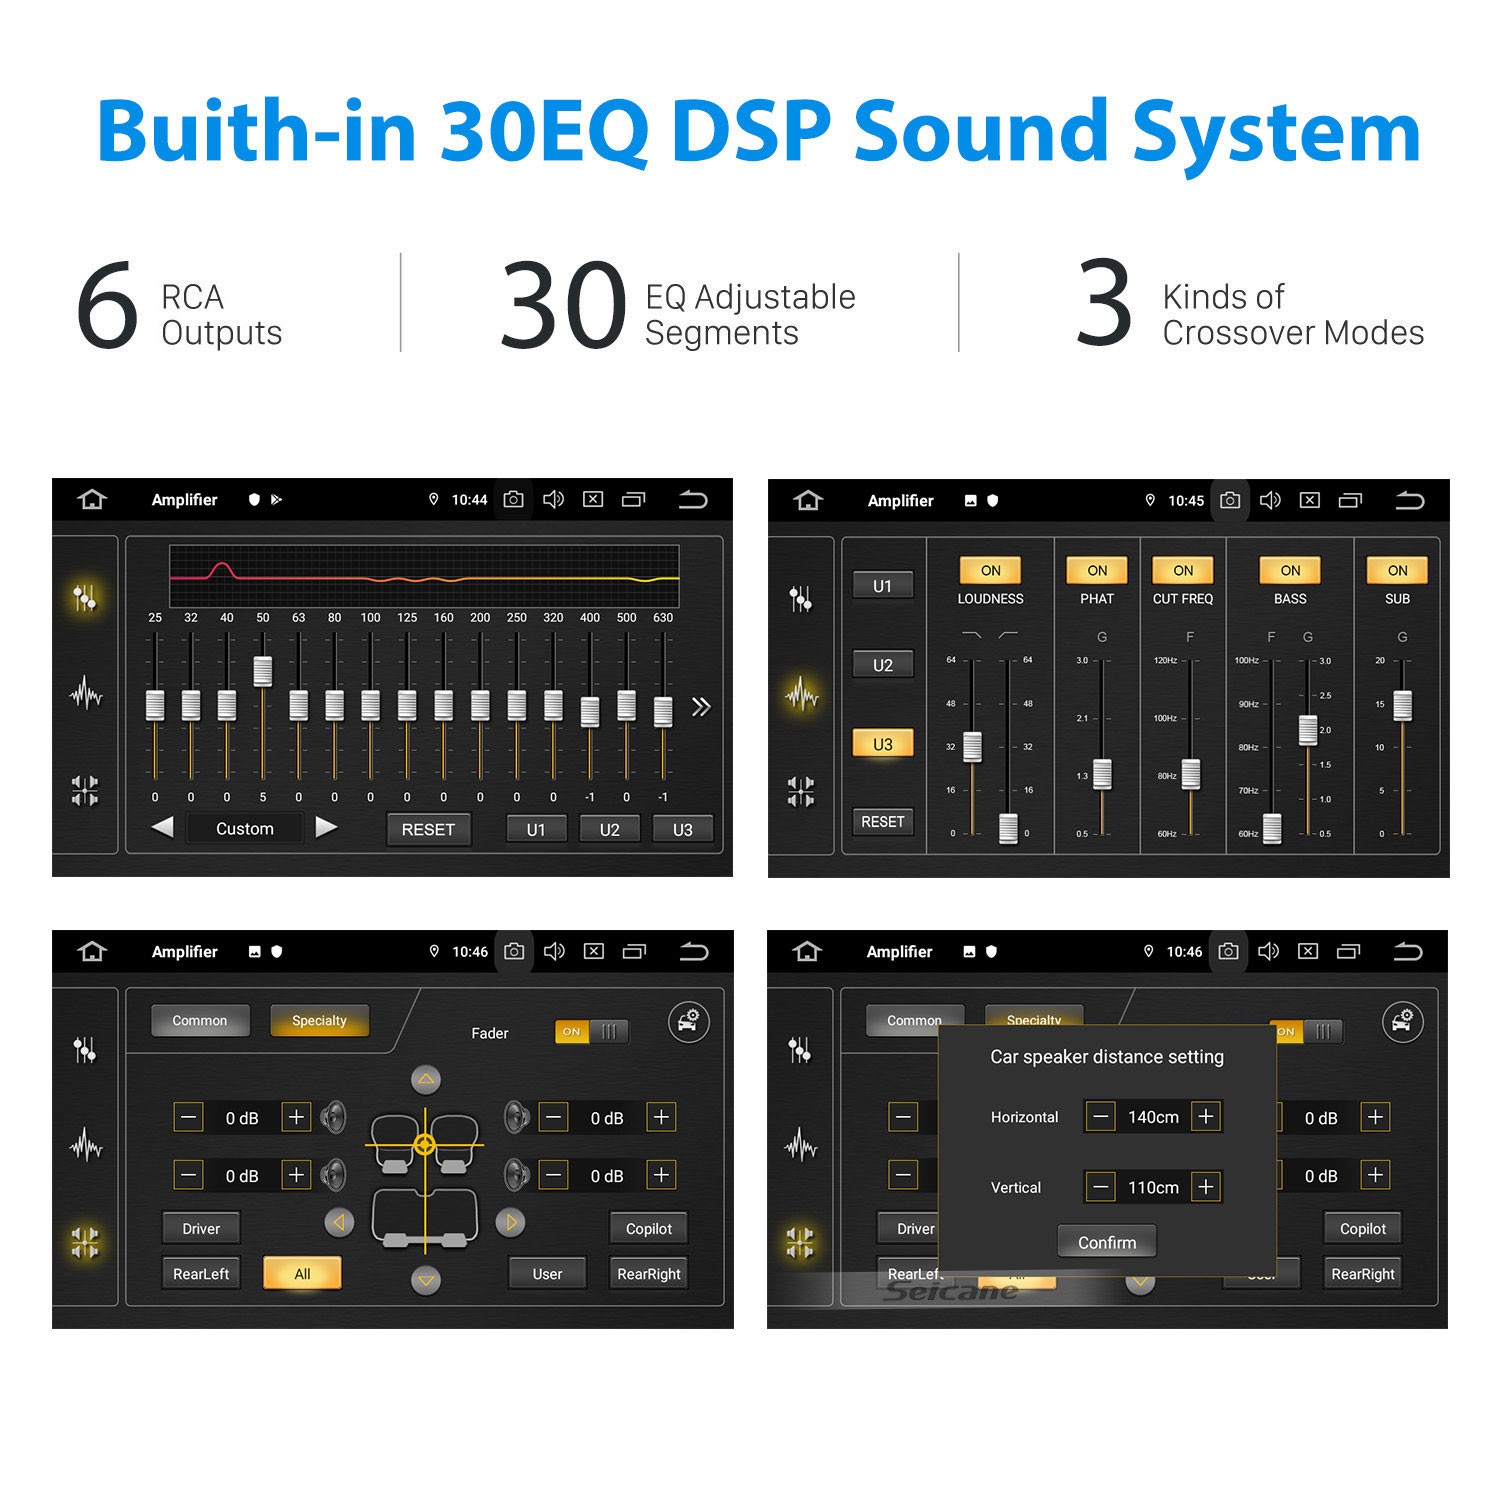Select RearLeft position in Fader screen
The width and height of the screenshot is (1500, 1500).
(201, 1273)
